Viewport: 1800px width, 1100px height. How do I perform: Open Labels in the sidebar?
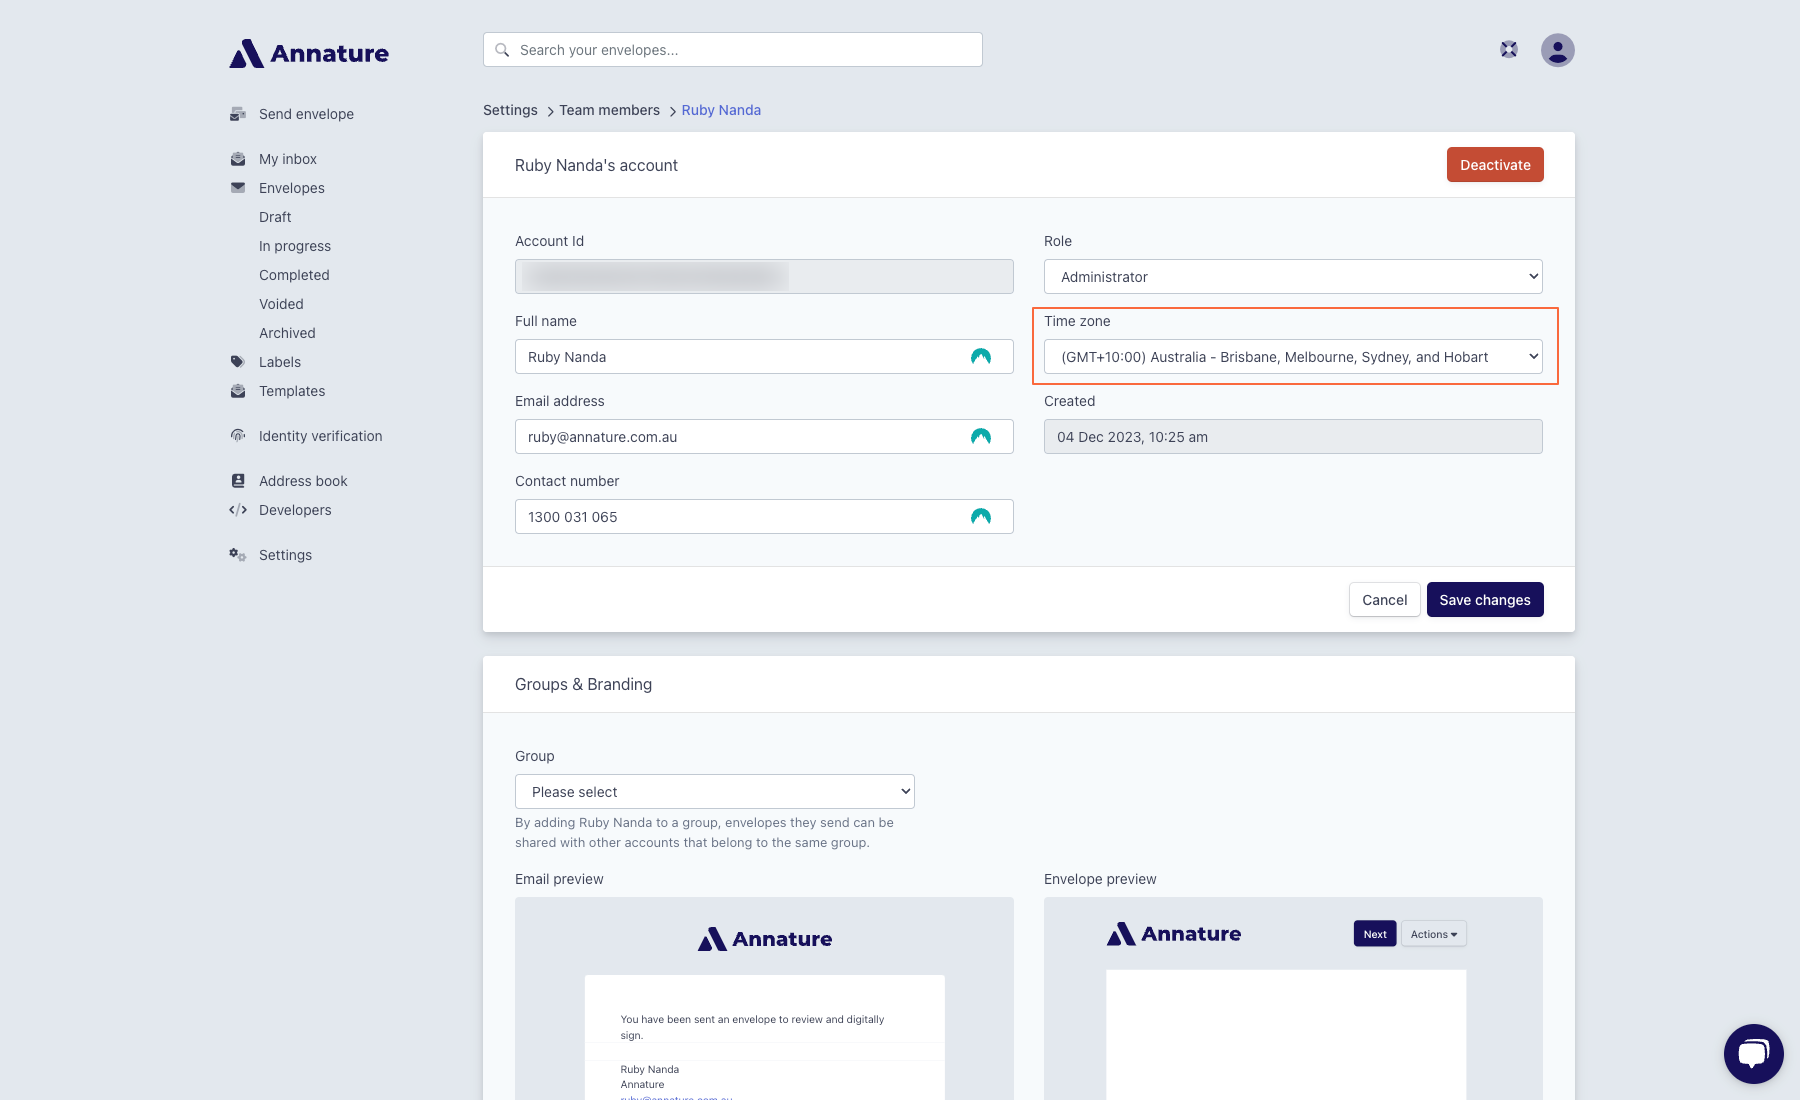pyautogui.click(x=280, y=362)
